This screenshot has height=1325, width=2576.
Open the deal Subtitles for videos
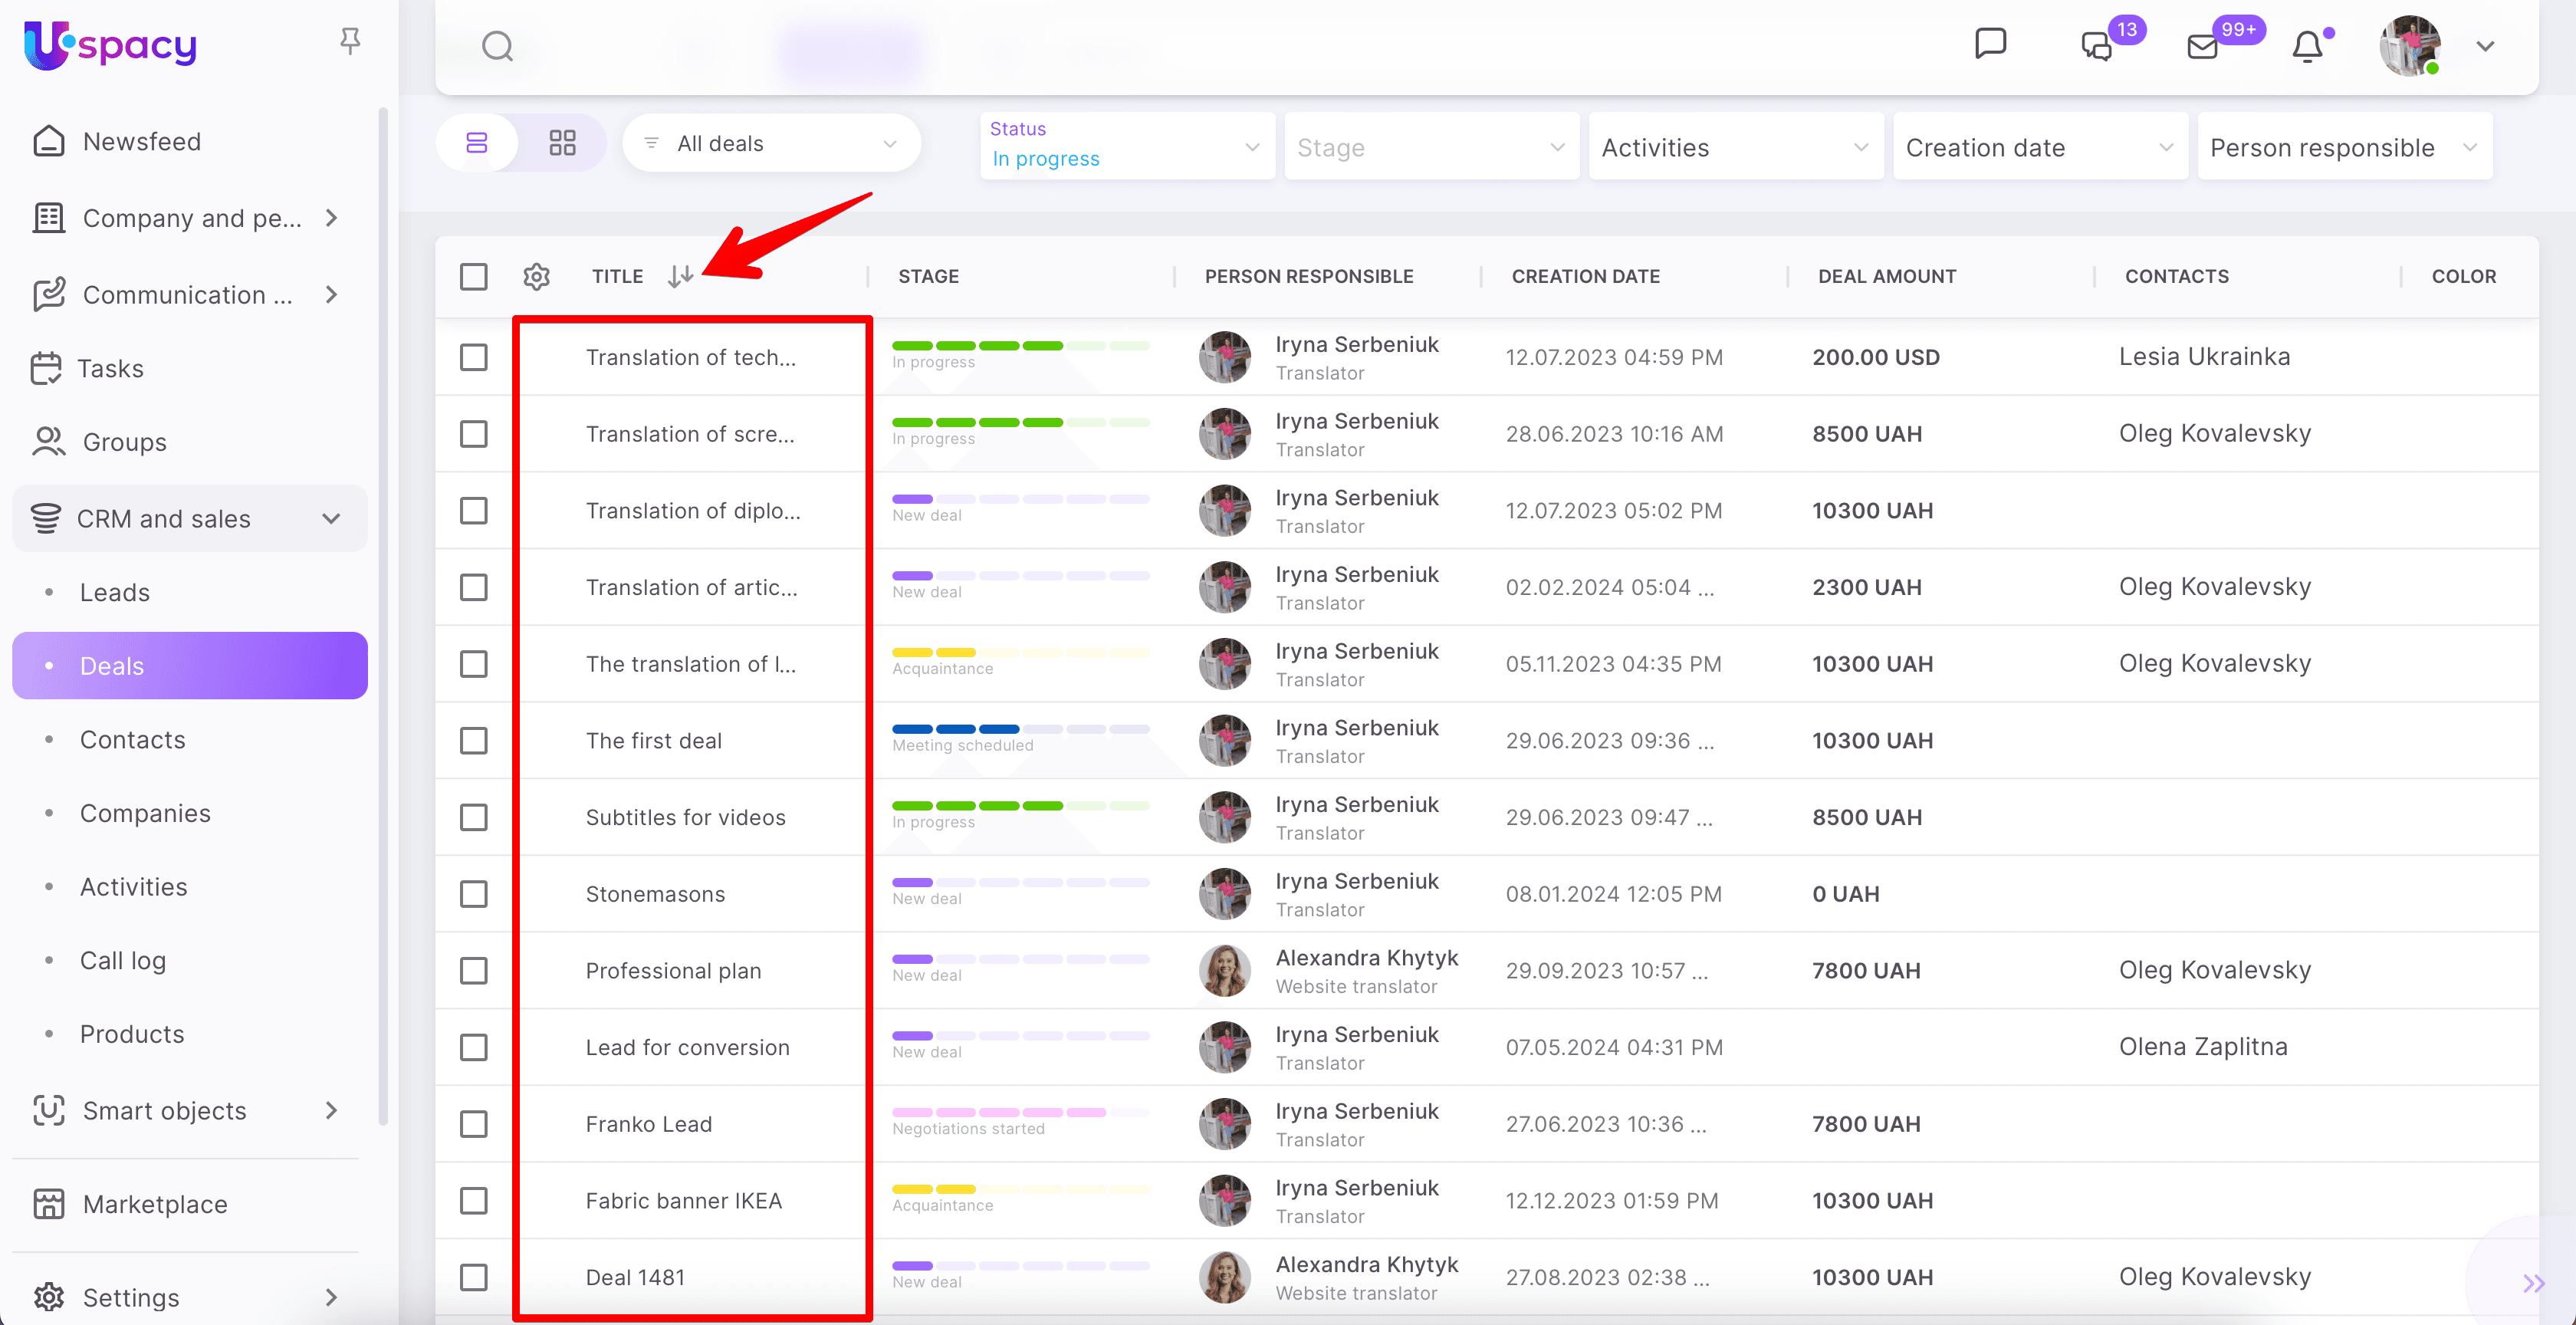coord(686,817)
